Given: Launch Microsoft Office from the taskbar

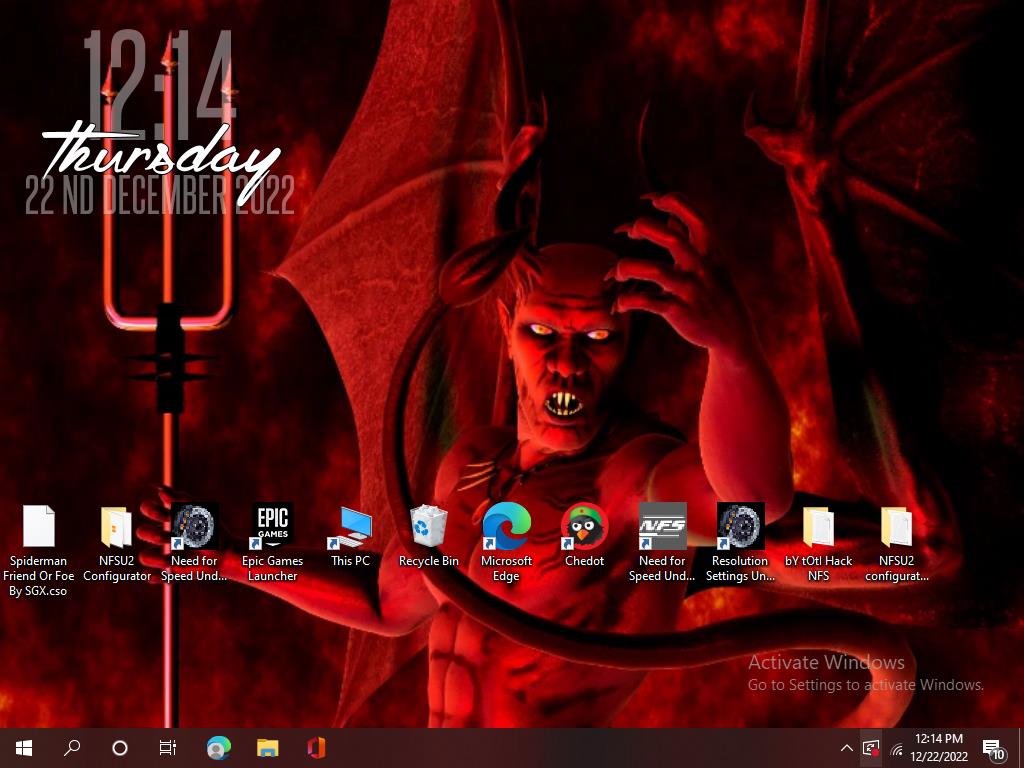Looking at the screenshot, I should 316,748.
